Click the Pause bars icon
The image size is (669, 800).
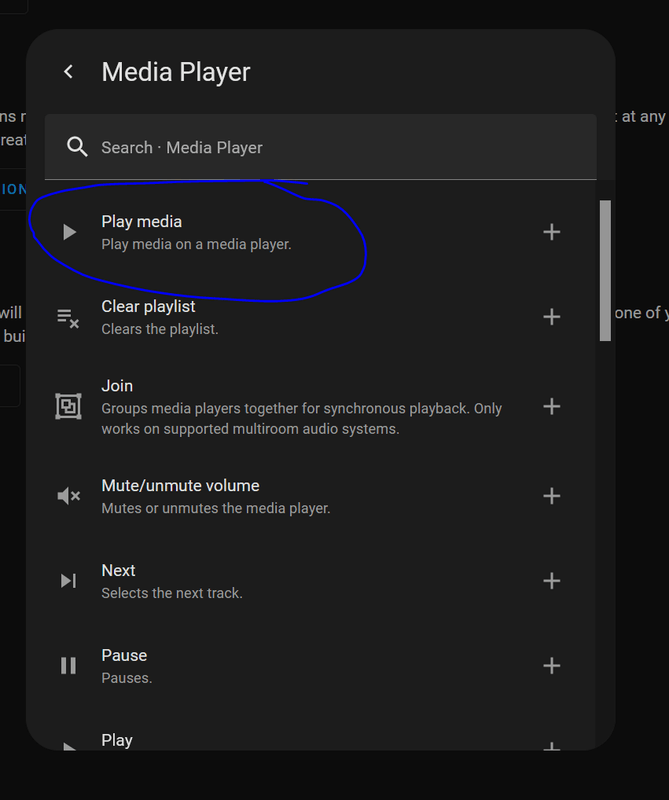point(68,666)
